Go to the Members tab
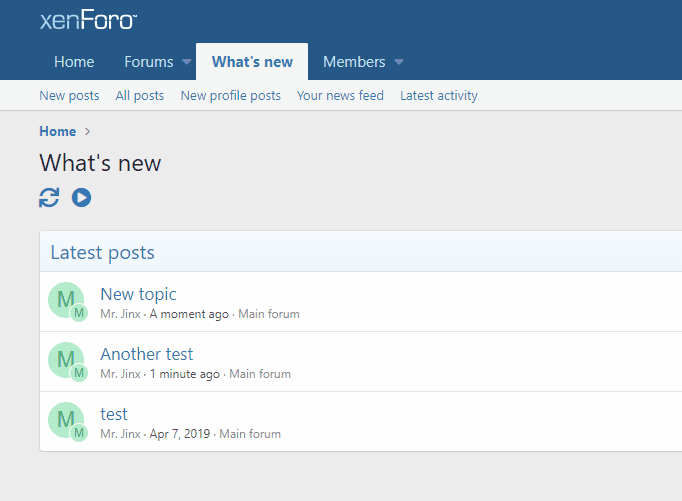This screenshot has width=682, height=501. pos(354,62)
